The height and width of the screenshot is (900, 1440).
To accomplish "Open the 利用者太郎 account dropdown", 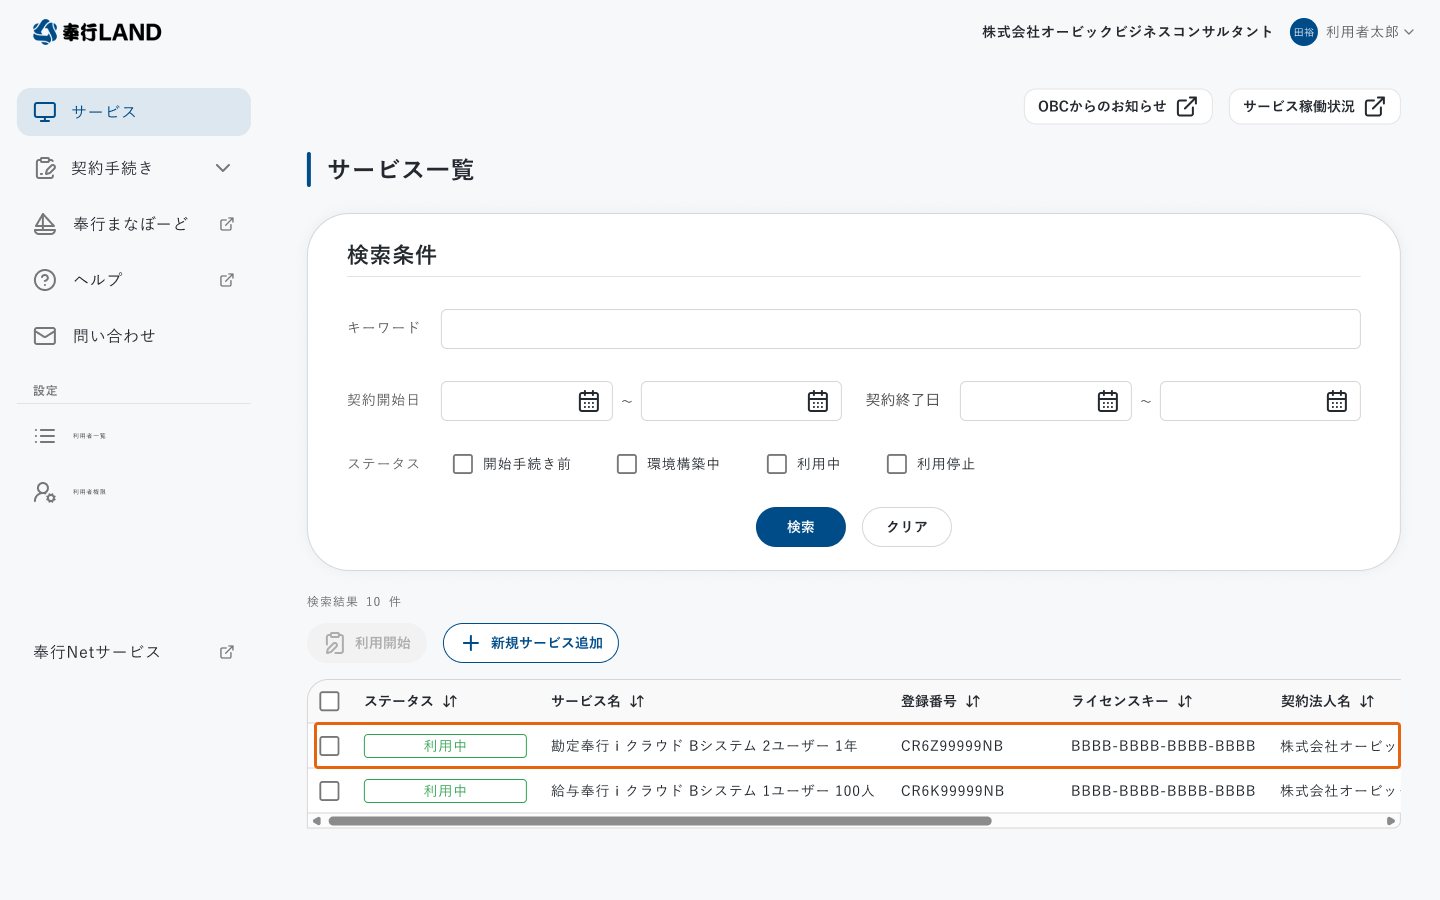I will [1360, 31].
